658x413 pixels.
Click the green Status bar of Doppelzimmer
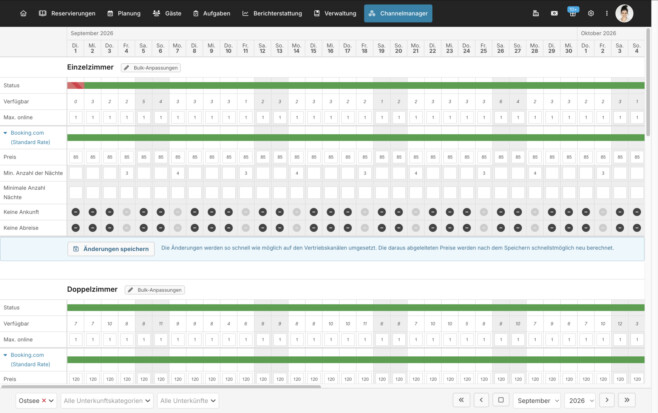356,308
